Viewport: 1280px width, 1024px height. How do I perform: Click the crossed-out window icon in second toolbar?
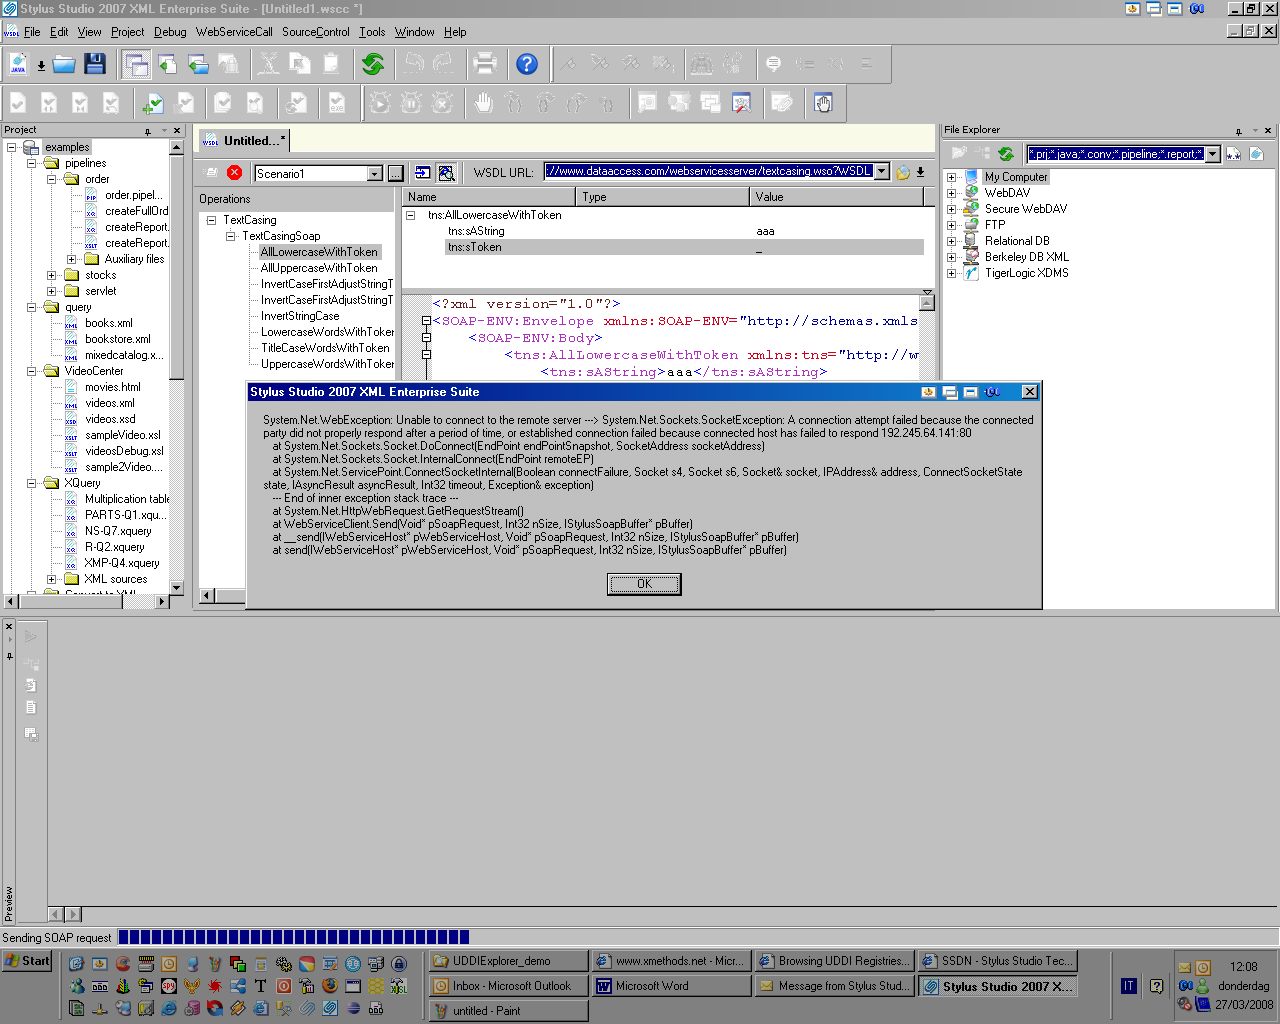pos(742,103)
